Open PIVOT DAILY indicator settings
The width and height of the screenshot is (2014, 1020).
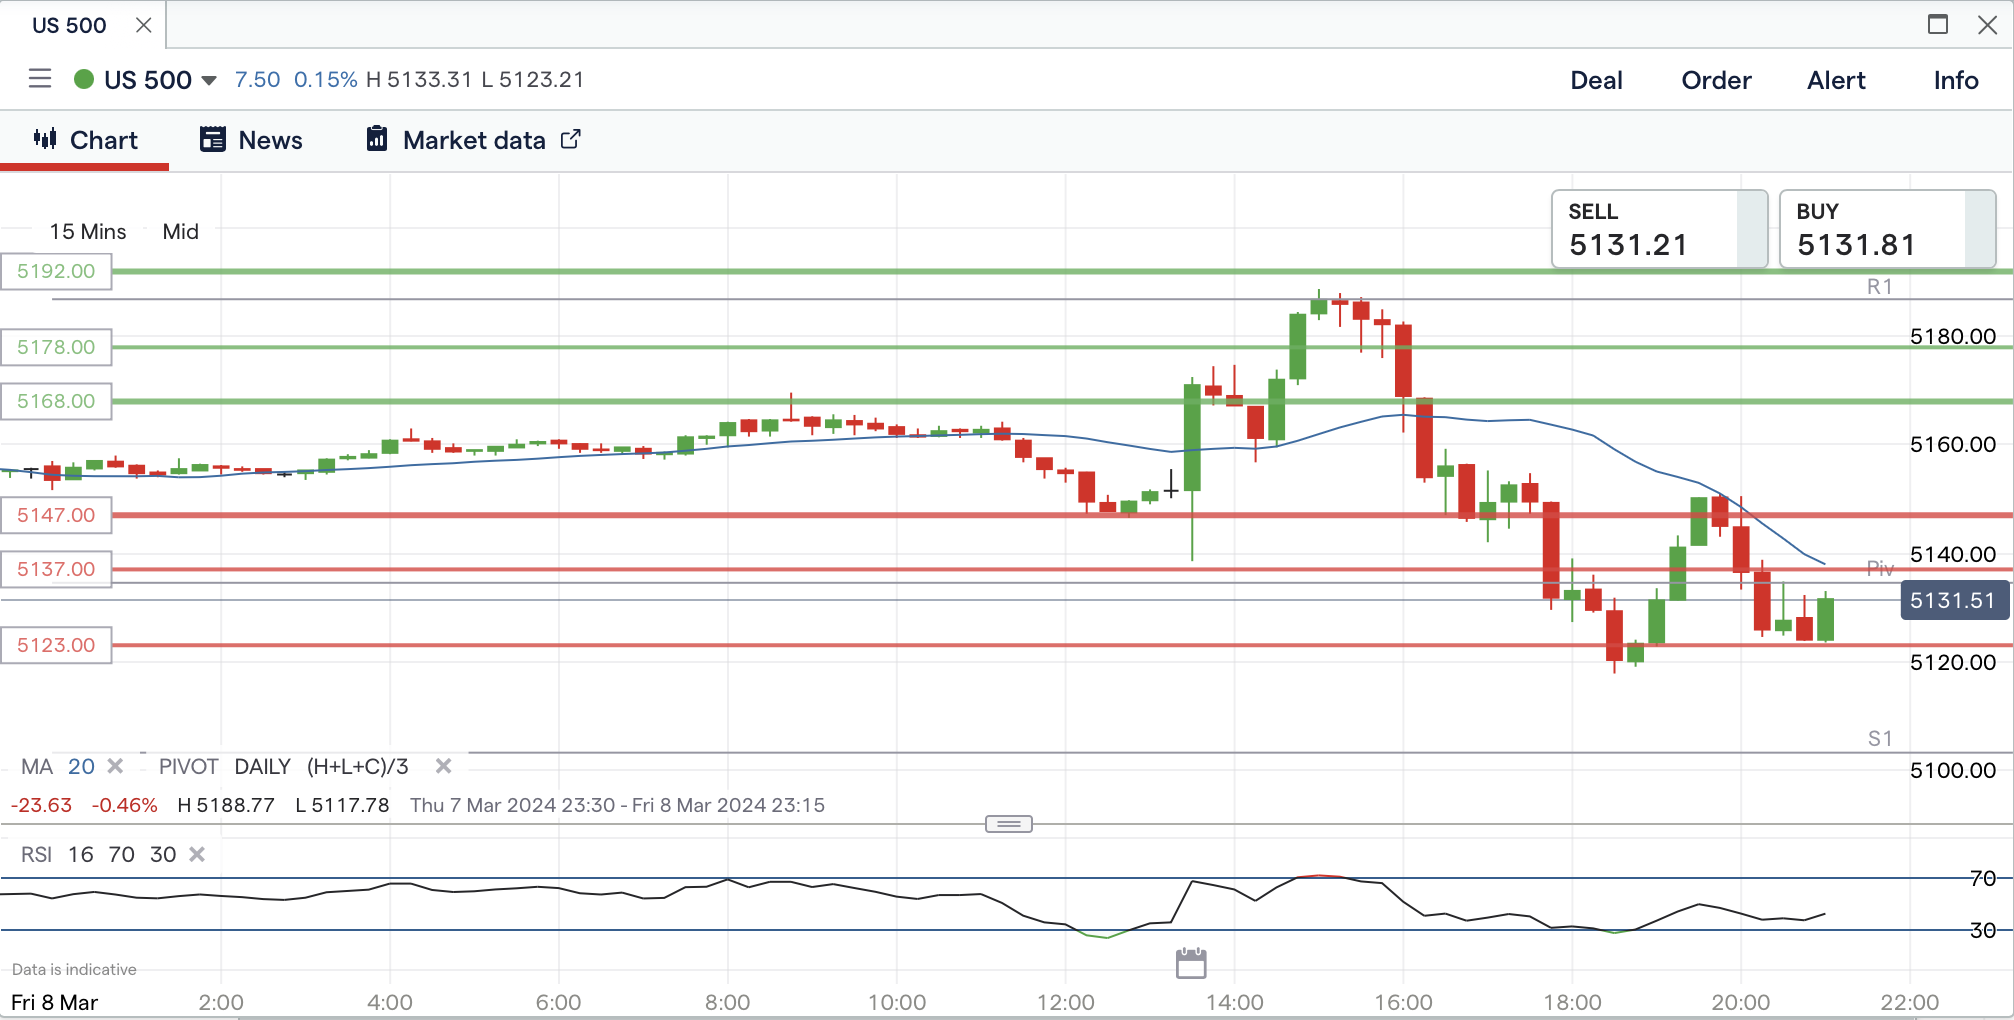[x=283, y=766]
